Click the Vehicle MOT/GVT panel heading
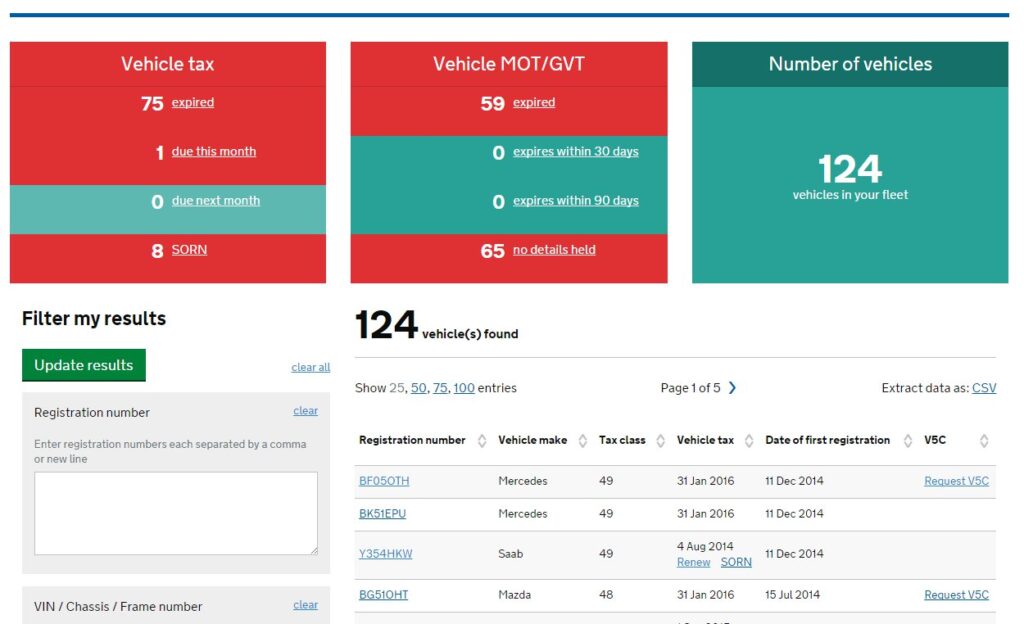 [509, 64]
